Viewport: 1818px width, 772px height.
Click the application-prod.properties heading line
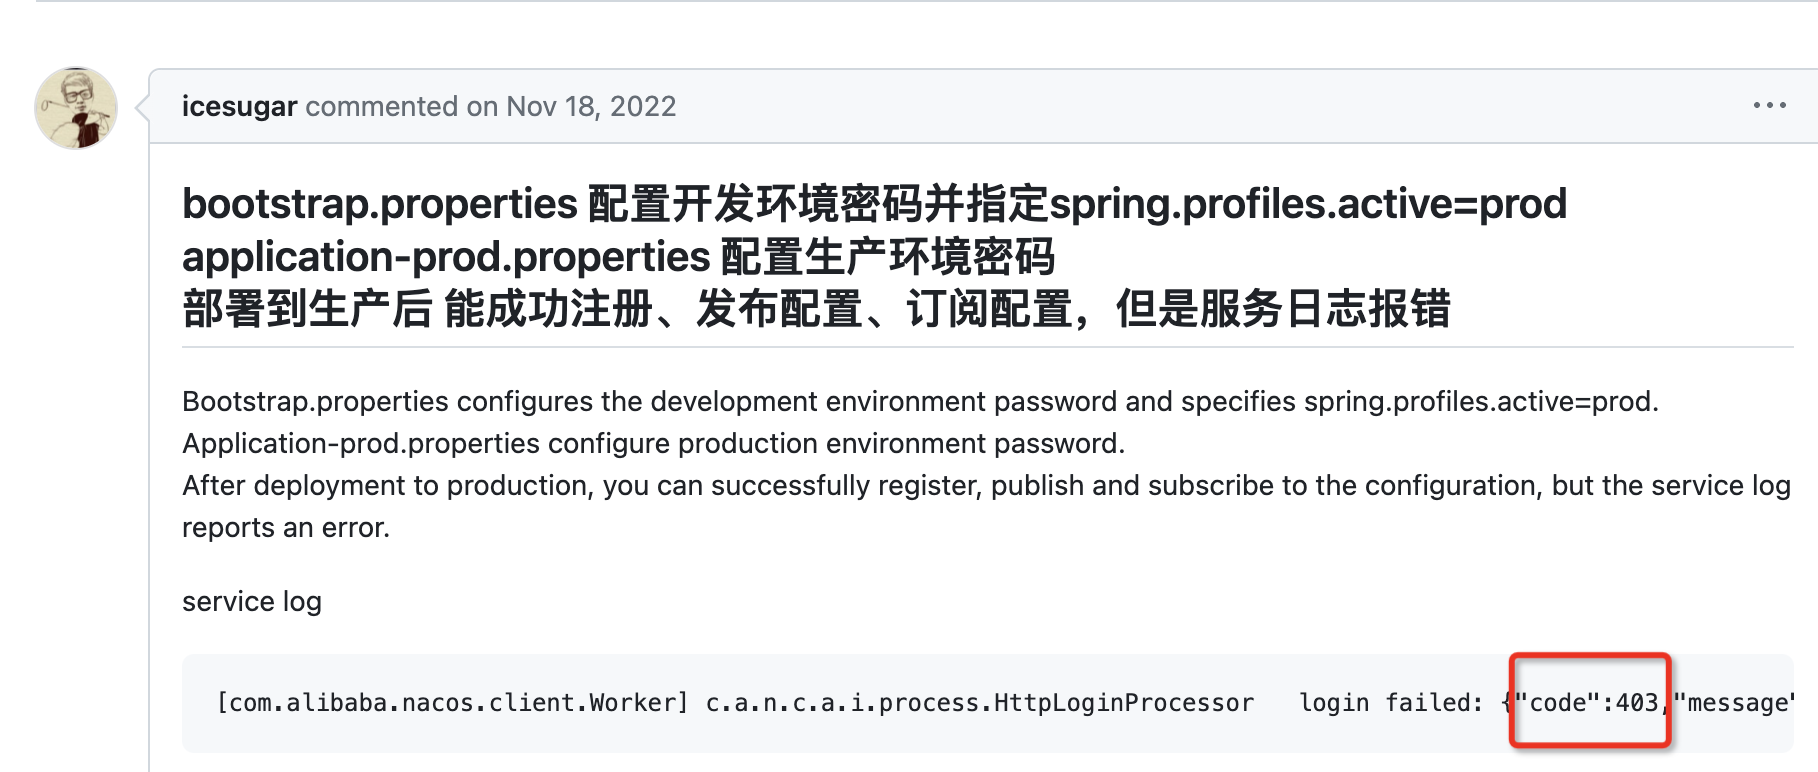click(618, 257)
